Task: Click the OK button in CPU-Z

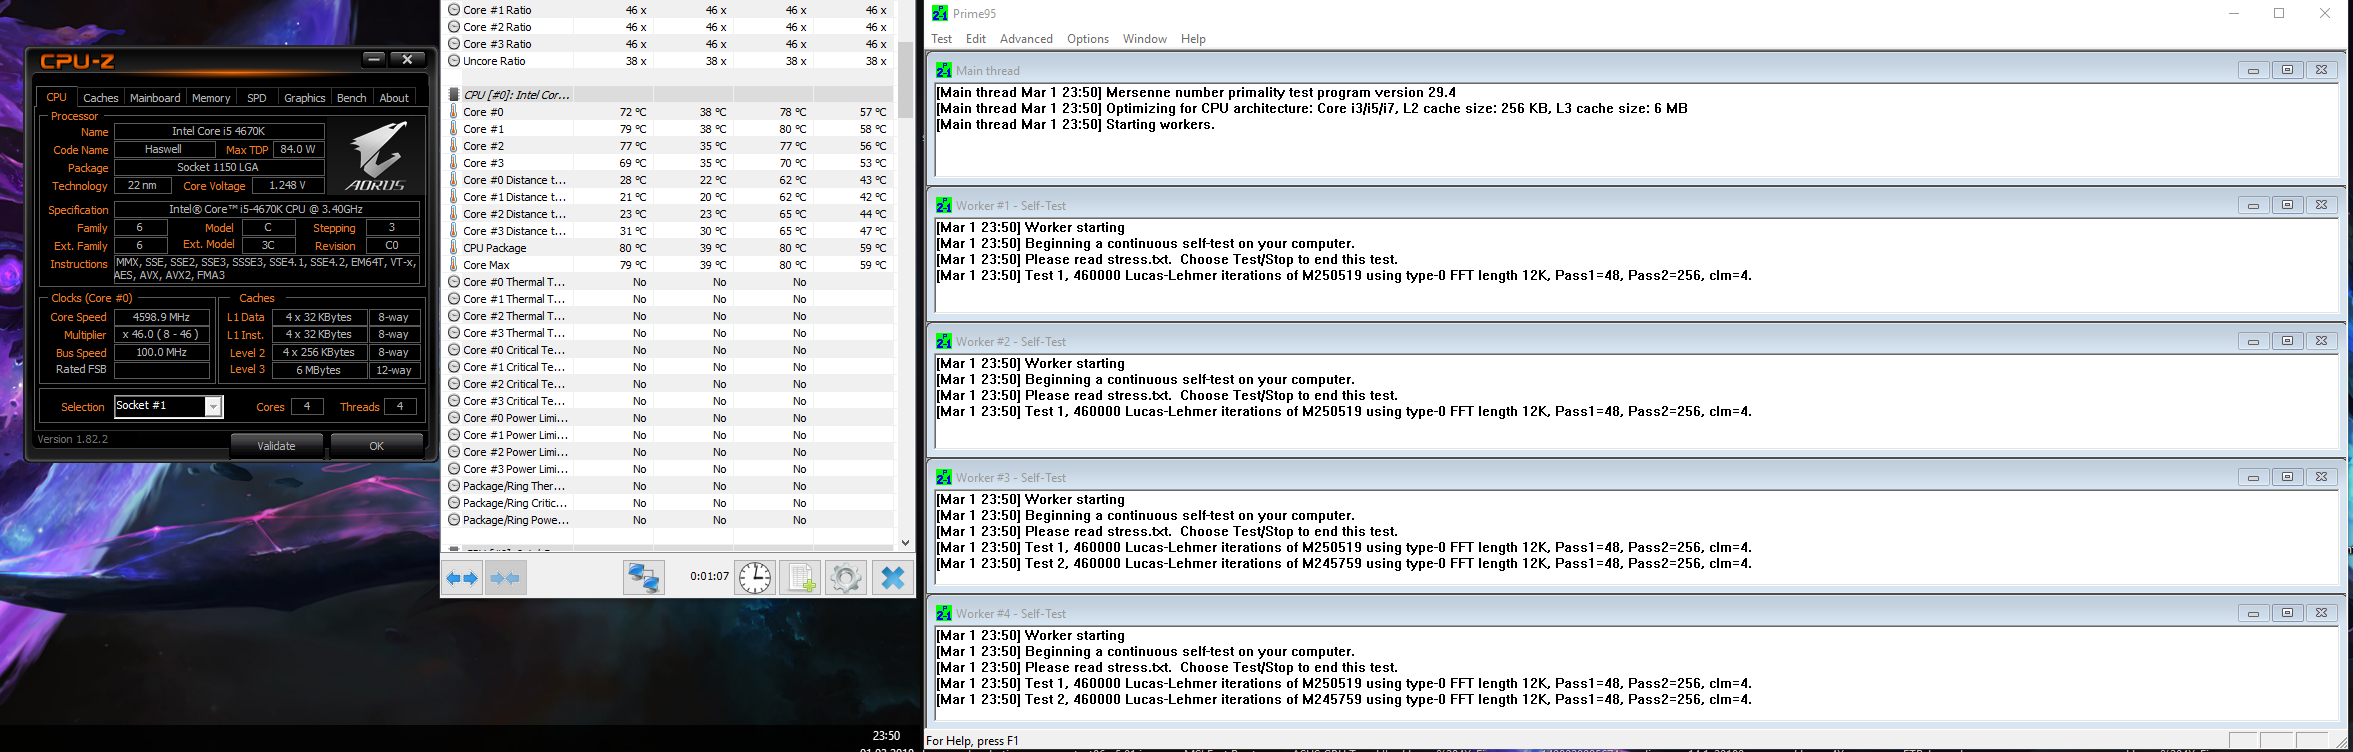Action: (x=377, y=446)
